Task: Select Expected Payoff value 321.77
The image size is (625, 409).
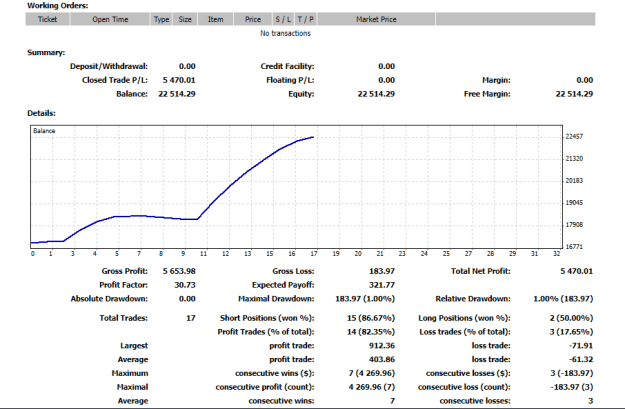Action: point(382,285)
